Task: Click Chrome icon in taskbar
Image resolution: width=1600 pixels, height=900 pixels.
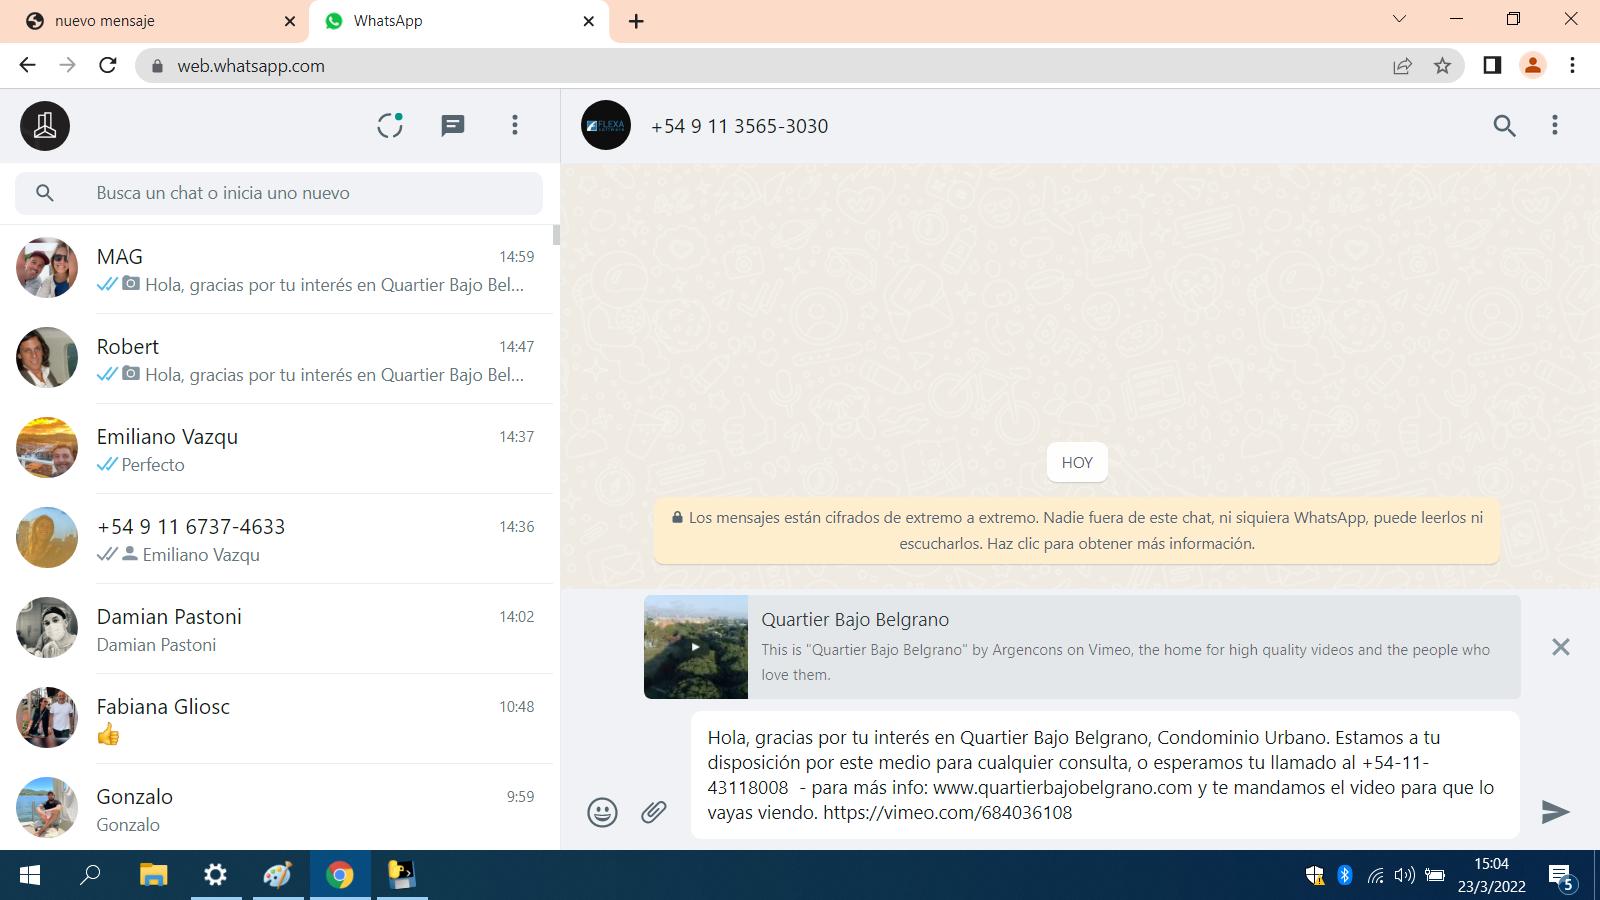Action: (340, 875)
